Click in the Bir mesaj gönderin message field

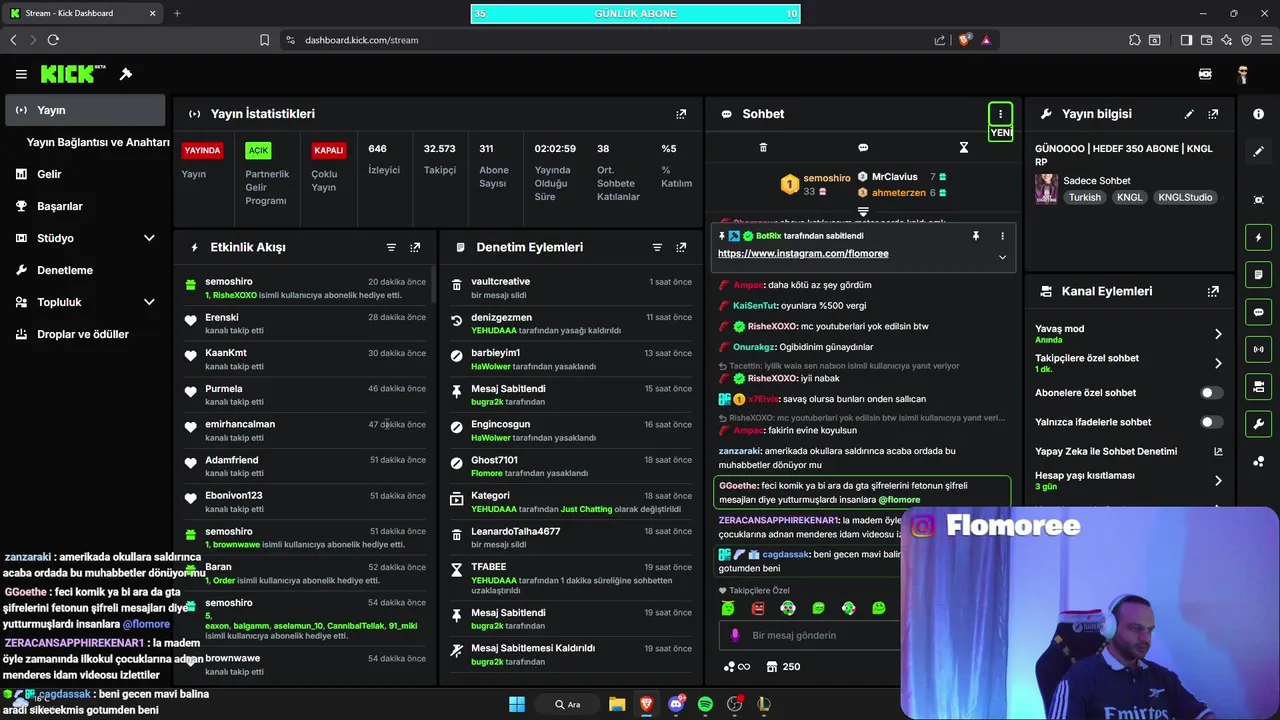(810, 635)
